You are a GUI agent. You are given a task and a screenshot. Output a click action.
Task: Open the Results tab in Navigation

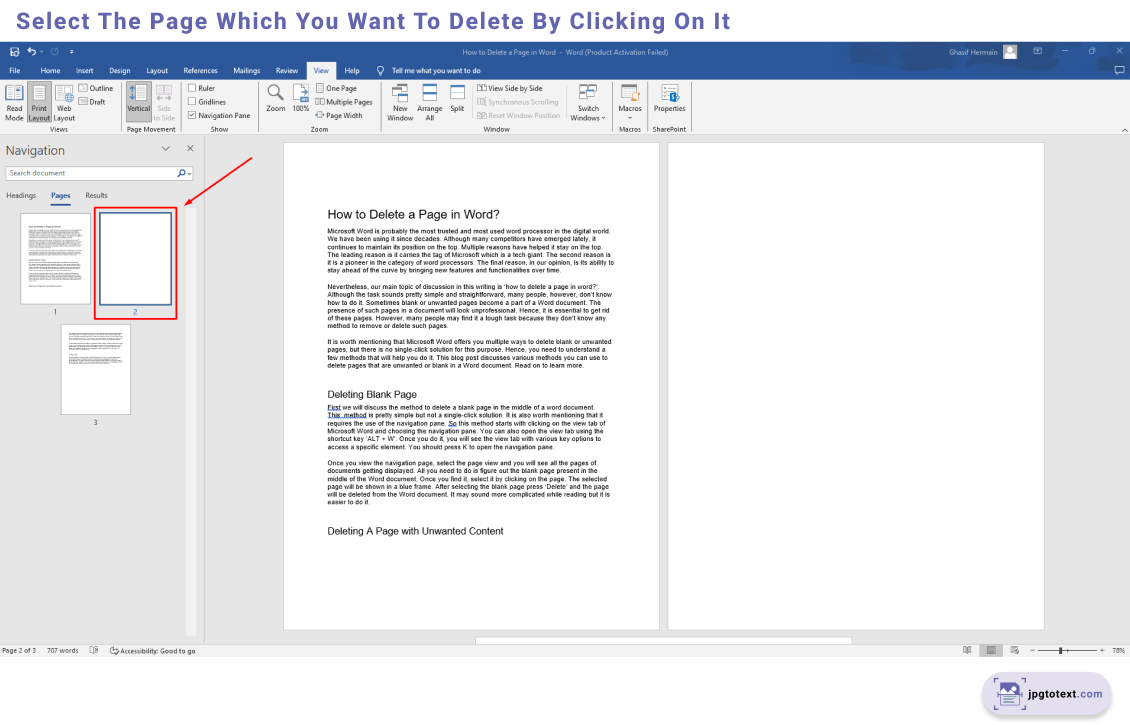pyautogui.click(x=96, y=195)
